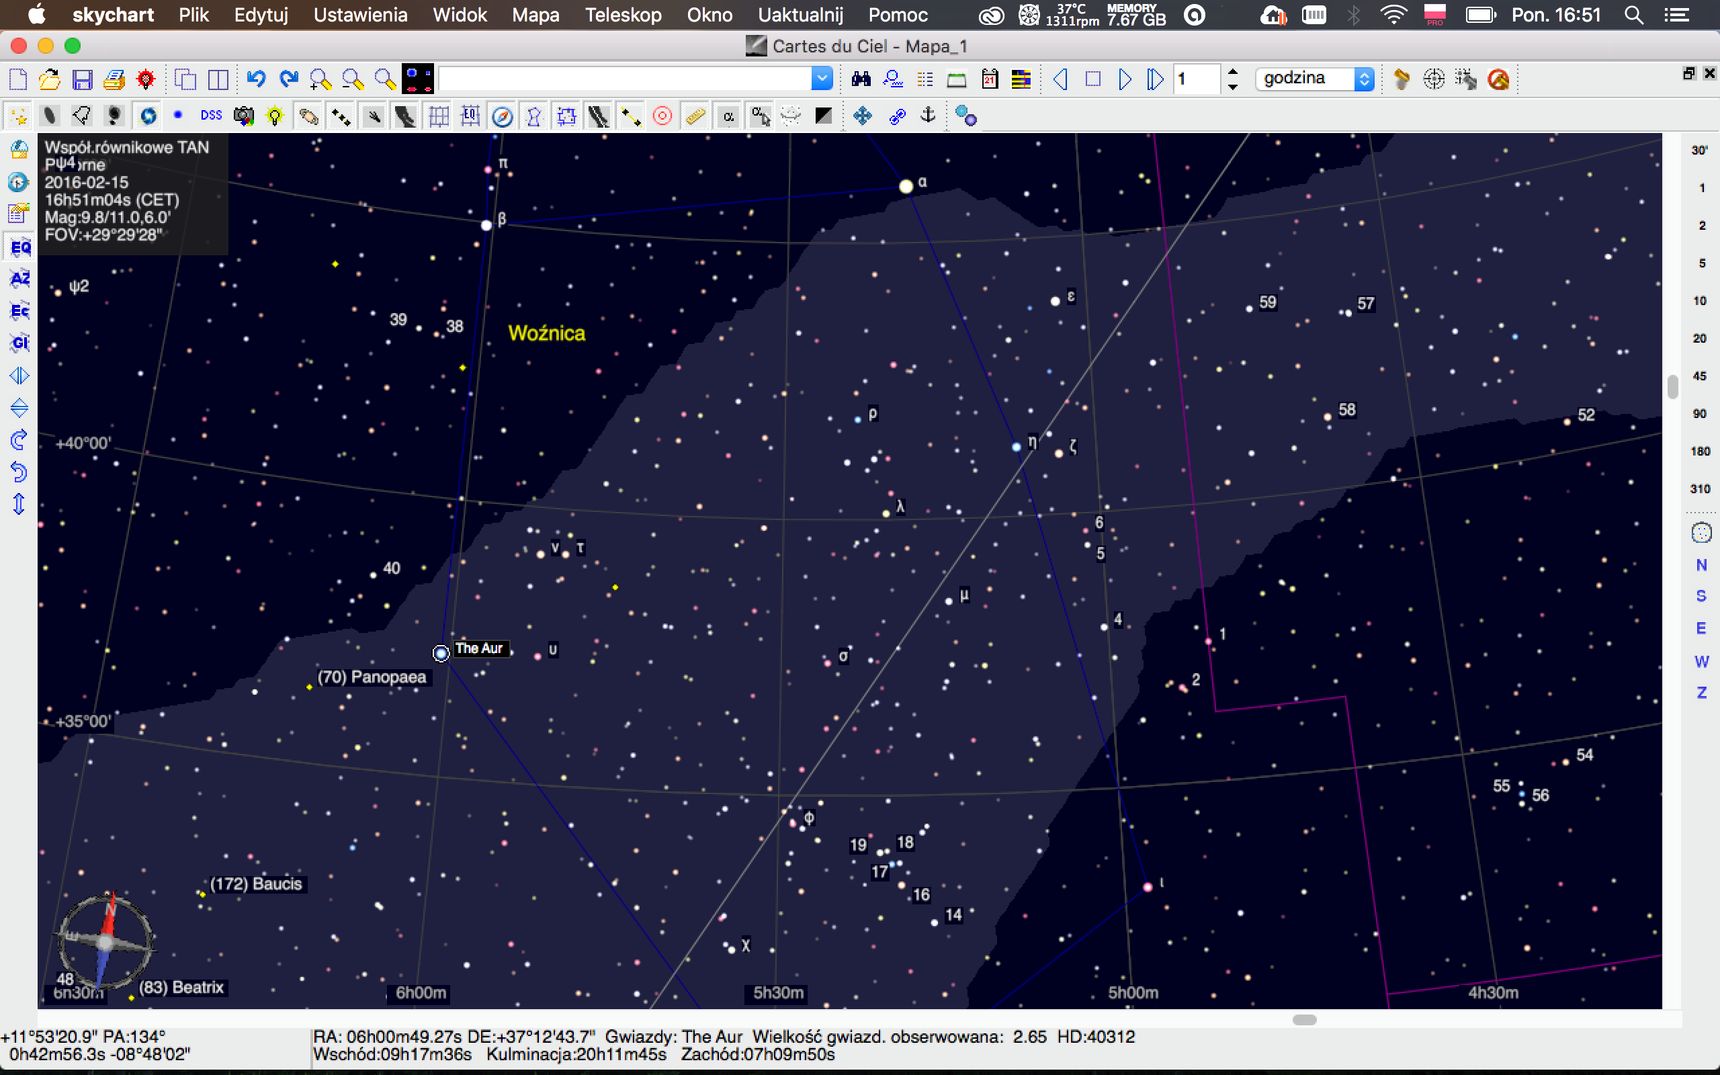Switch to ecliptic Ec coordinates
This screenshot has height=1075, width=1720.
coord(19,311)
